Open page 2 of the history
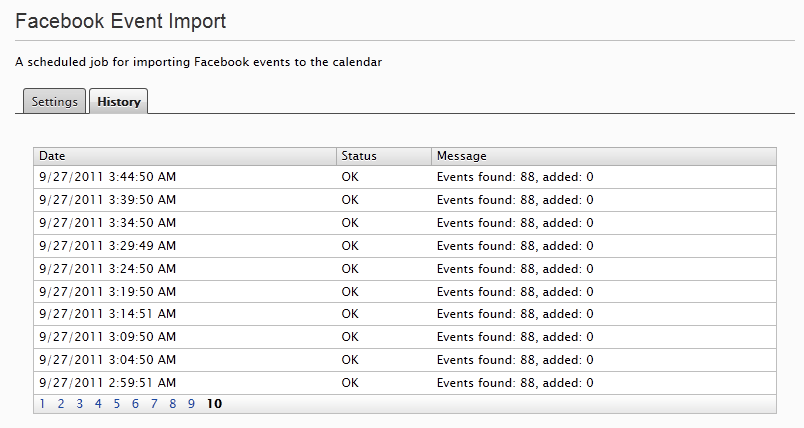Image resolution: width=804 pixels, height=428 pixels. click(61, 404)
